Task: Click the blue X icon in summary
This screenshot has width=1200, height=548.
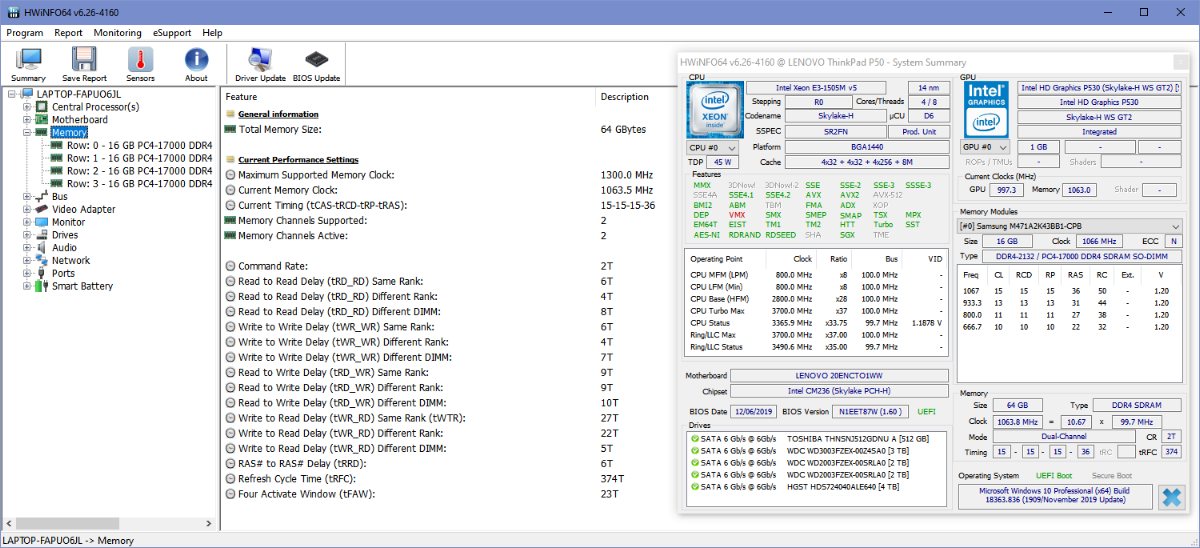Action: click(x=1170, y=497)
